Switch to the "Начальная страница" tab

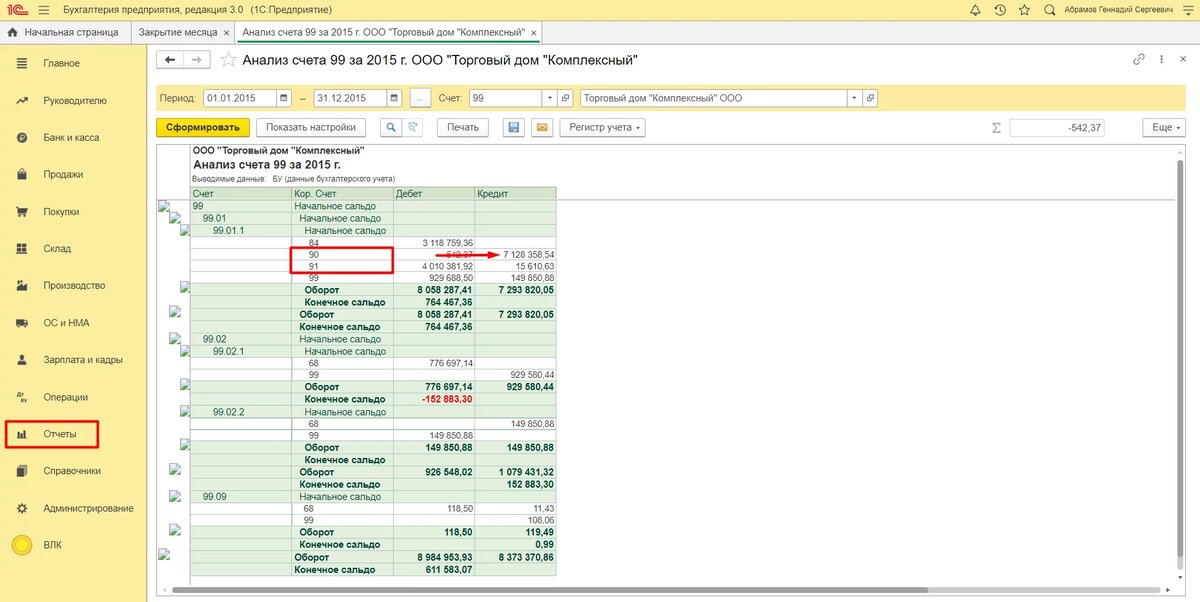pos(63,32)
